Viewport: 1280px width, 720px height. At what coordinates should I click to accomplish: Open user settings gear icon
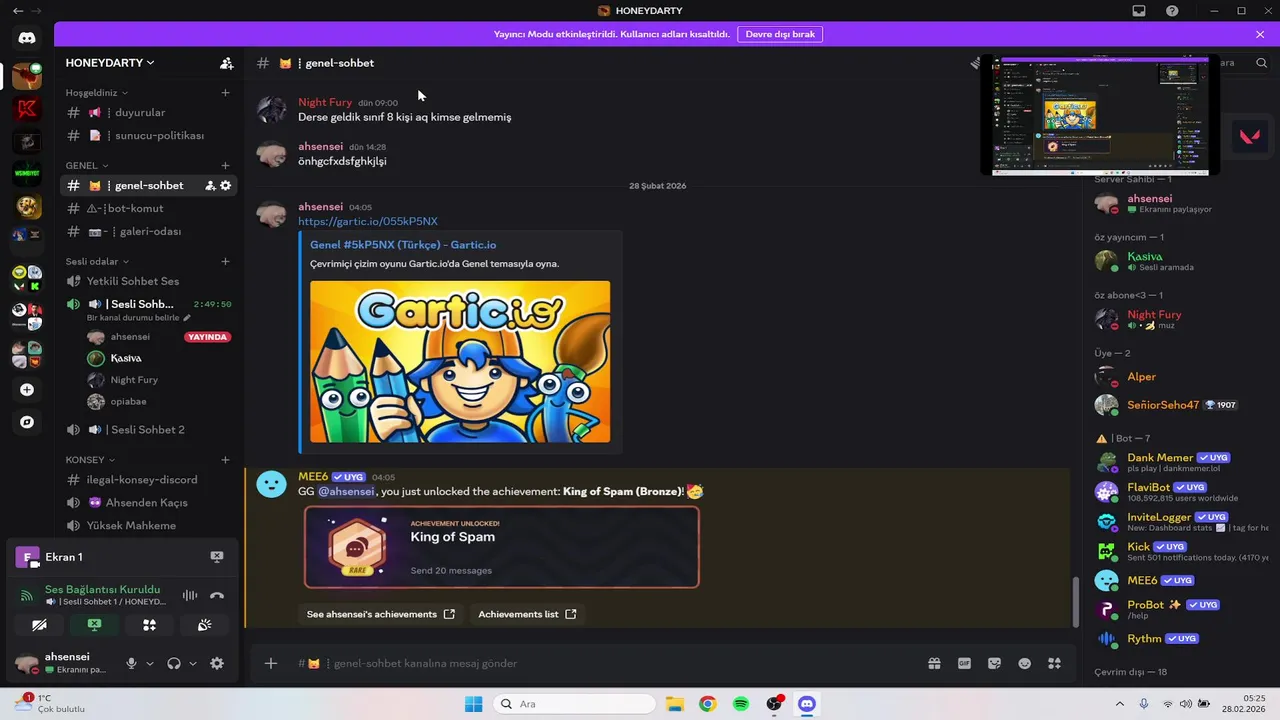pyautogui.click(x=217, y=663)
